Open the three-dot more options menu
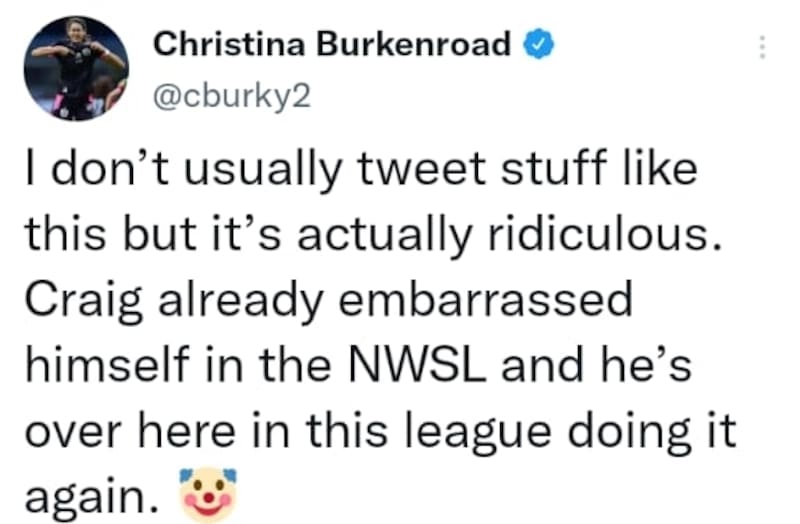The width and height of the screenshot is (800, 524). [x=762, y=47]
